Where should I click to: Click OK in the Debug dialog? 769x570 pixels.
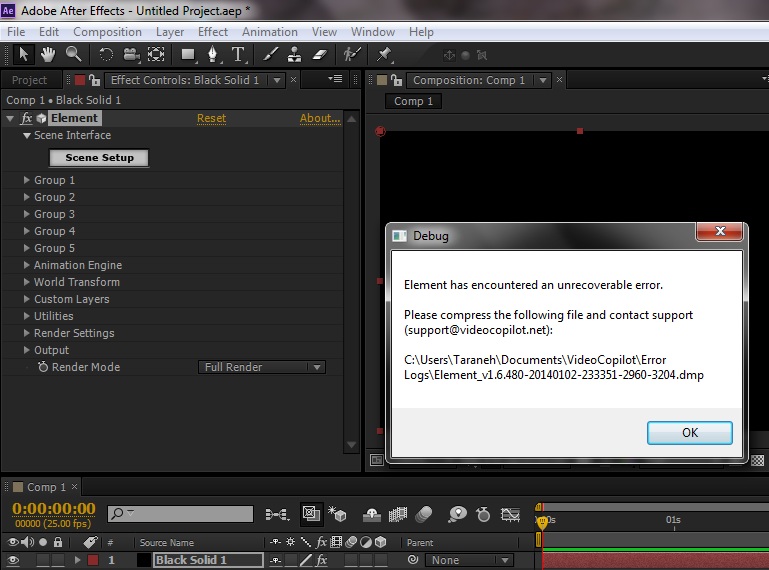tap(690, 433)
